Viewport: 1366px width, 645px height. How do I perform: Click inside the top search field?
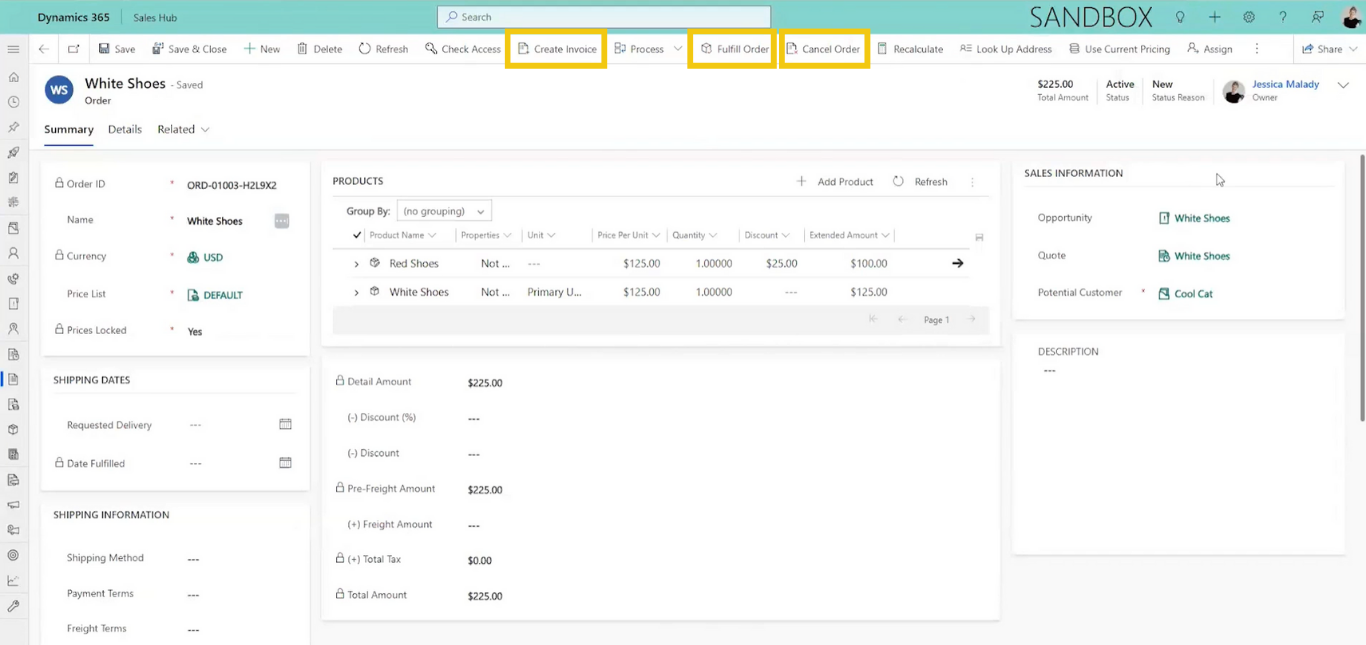(x=603, y=16)
